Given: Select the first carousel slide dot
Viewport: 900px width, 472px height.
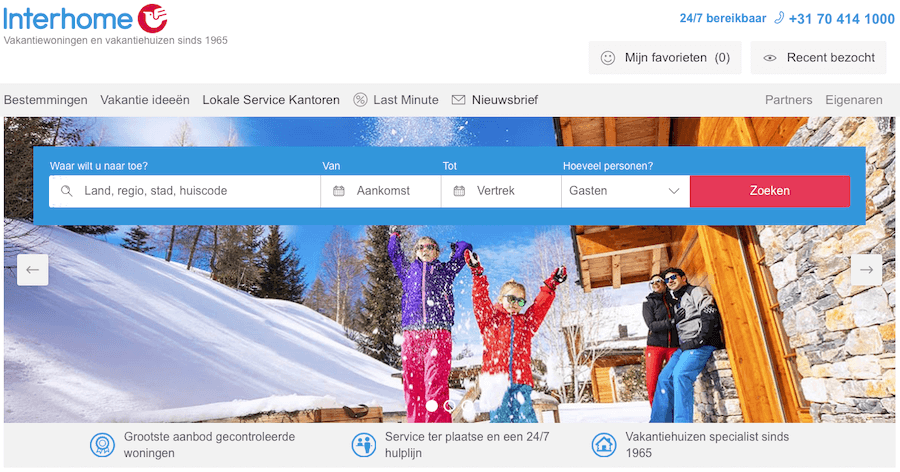Looking at the screenshot, I should pos(432,405).
